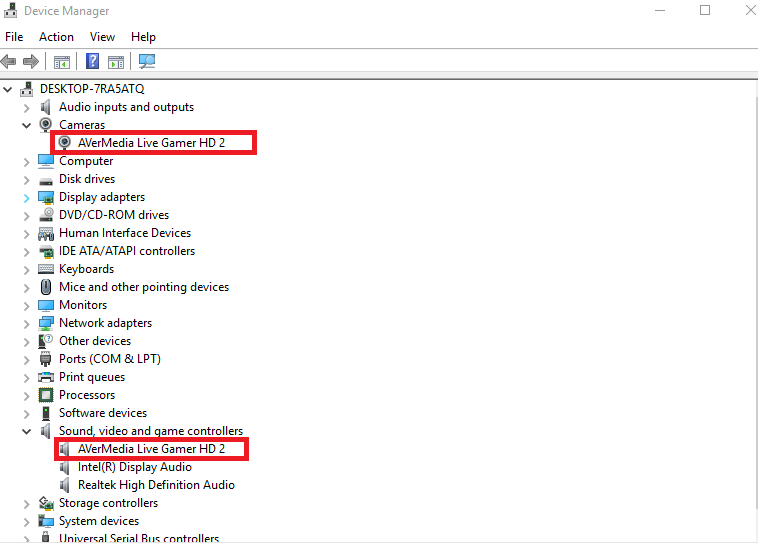Click the Ports (COM & LPT) icon
The height and width of the screenshot is (543, 758).
coord(45,359)
